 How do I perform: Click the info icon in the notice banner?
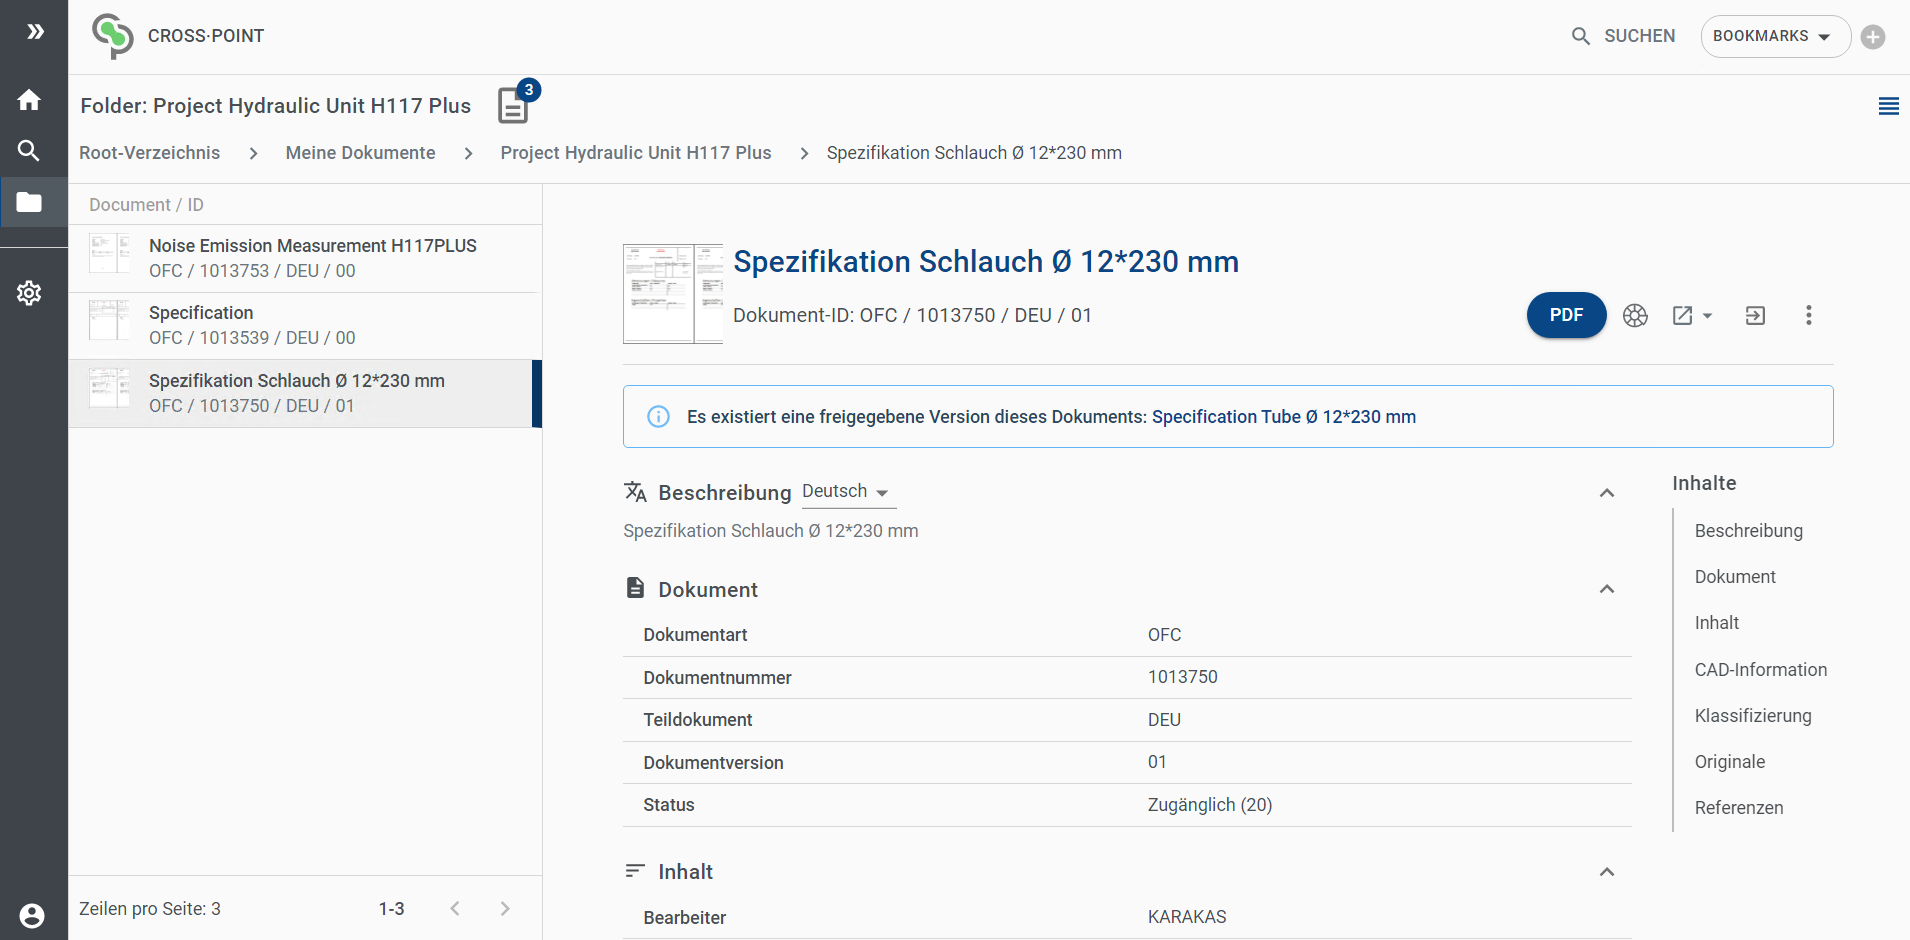pyautogui.click(x=658, y=417)
